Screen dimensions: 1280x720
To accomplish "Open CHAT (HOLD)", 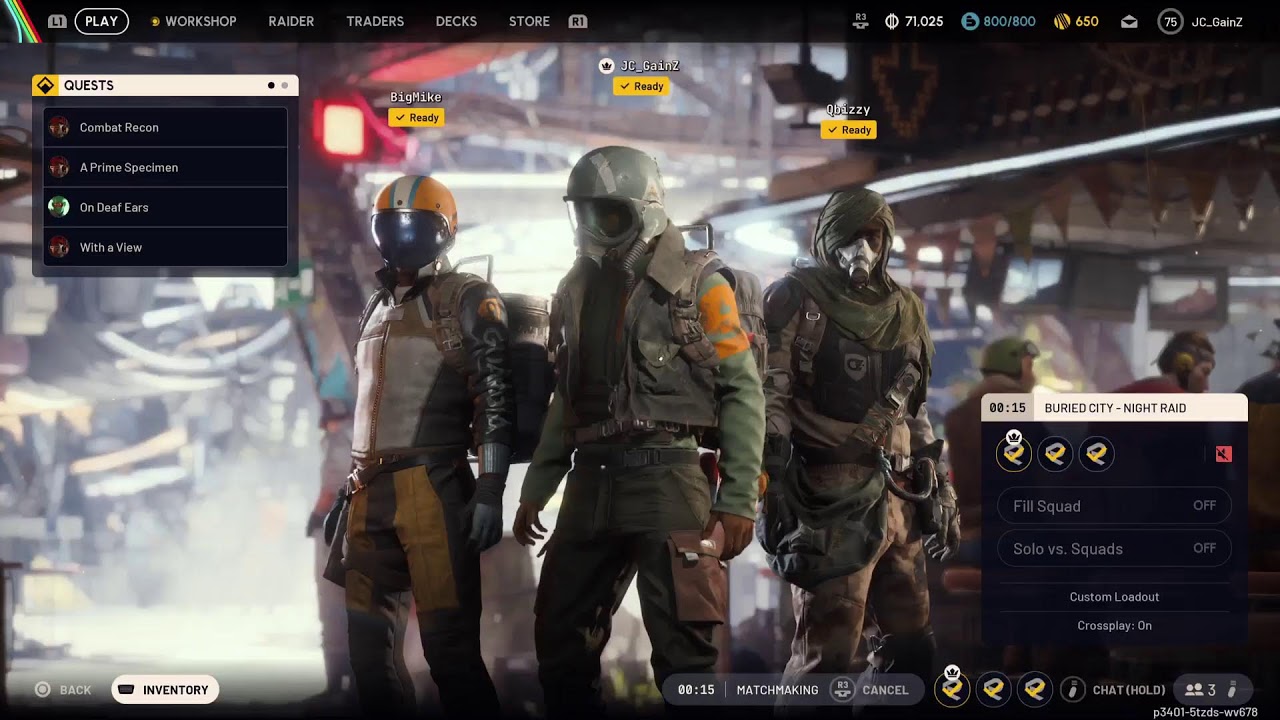I will [x=1129, y=690].
